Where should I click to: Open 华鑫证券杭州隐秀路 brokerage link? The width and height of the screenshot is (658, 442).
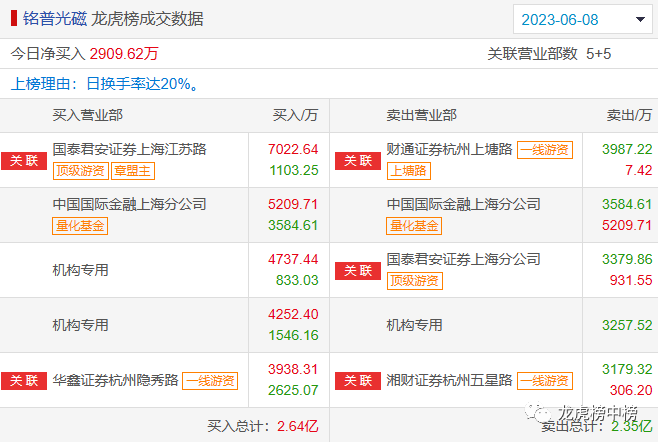point(115,380)
